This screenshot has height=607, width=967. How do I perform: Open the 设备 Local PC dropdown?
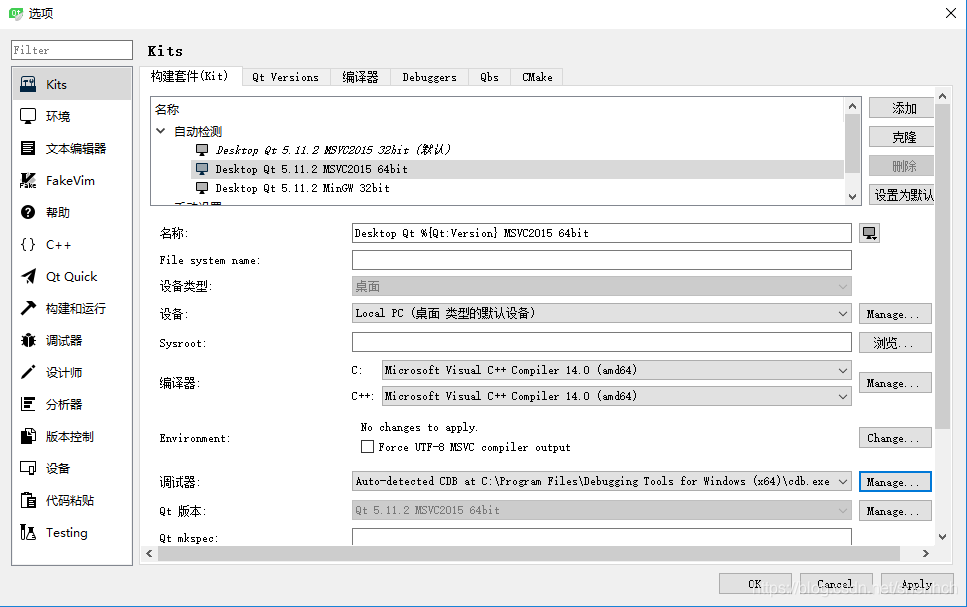601,313
